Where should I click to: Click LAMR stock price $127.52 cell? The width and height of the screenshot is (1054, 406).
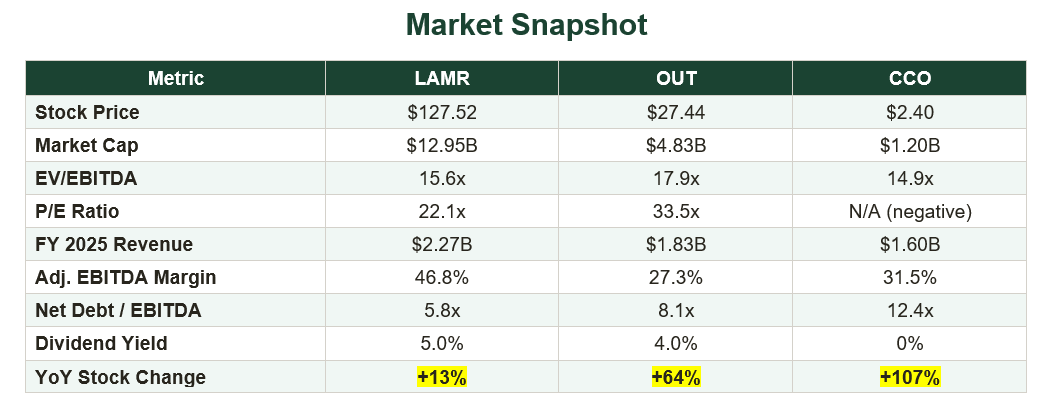442,112
